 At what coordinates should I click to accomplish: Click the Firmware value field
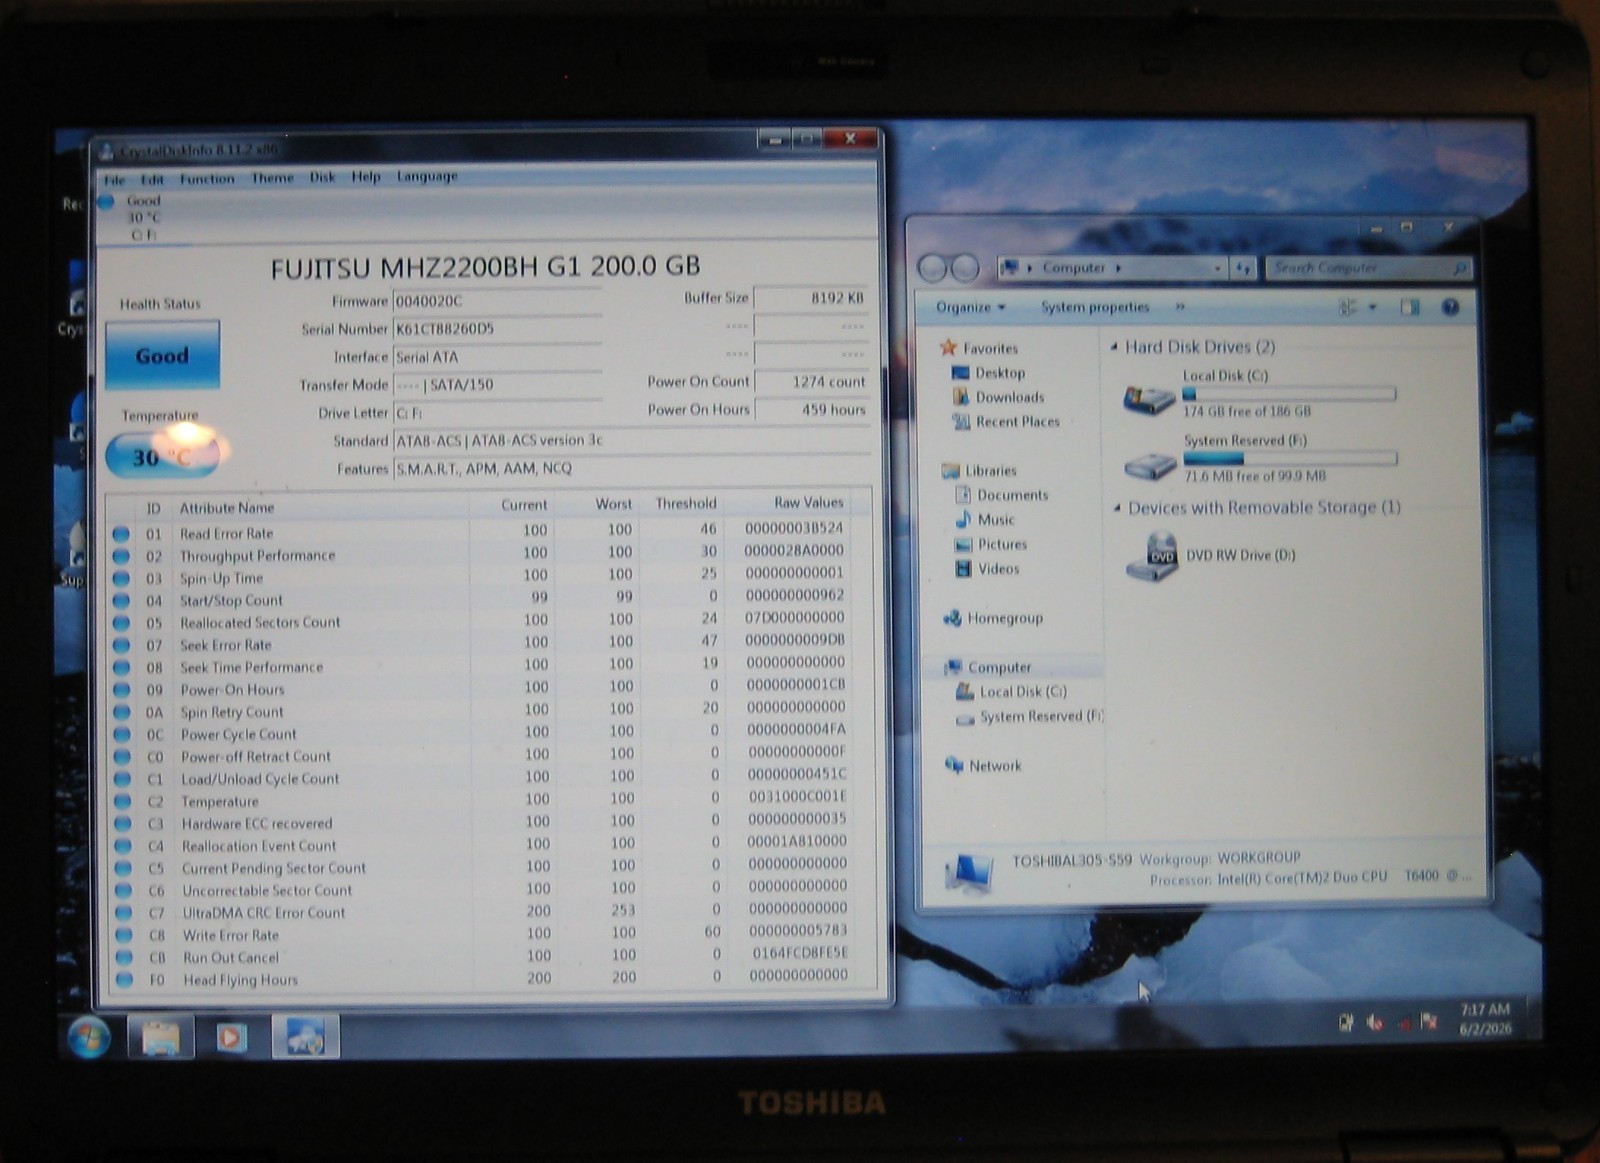[497, 301]
